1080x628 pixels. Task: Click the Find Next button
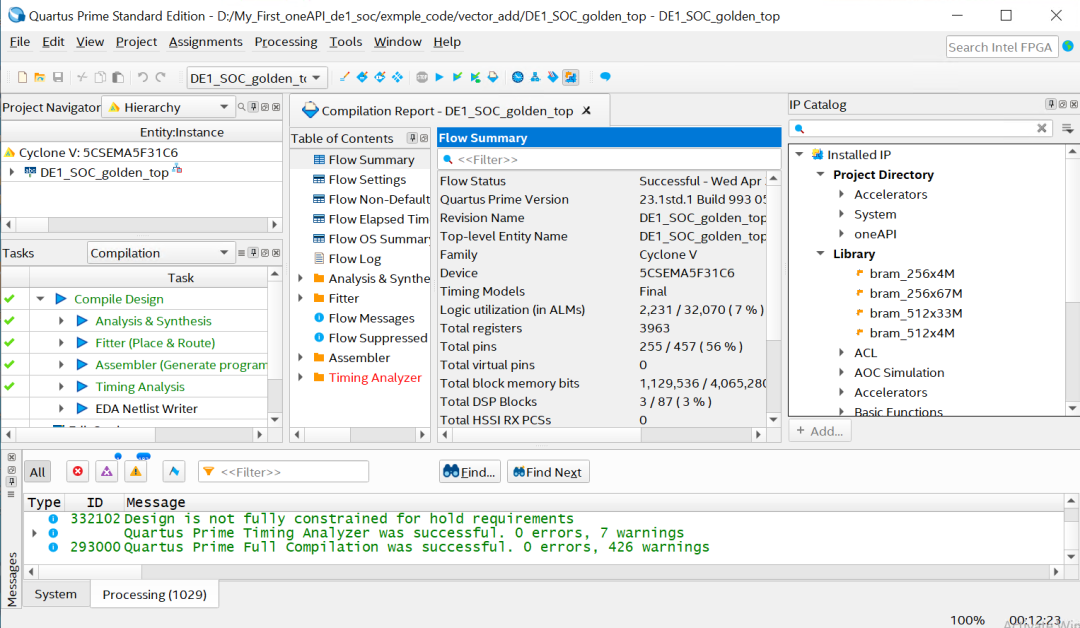click(x=548, y=472)
